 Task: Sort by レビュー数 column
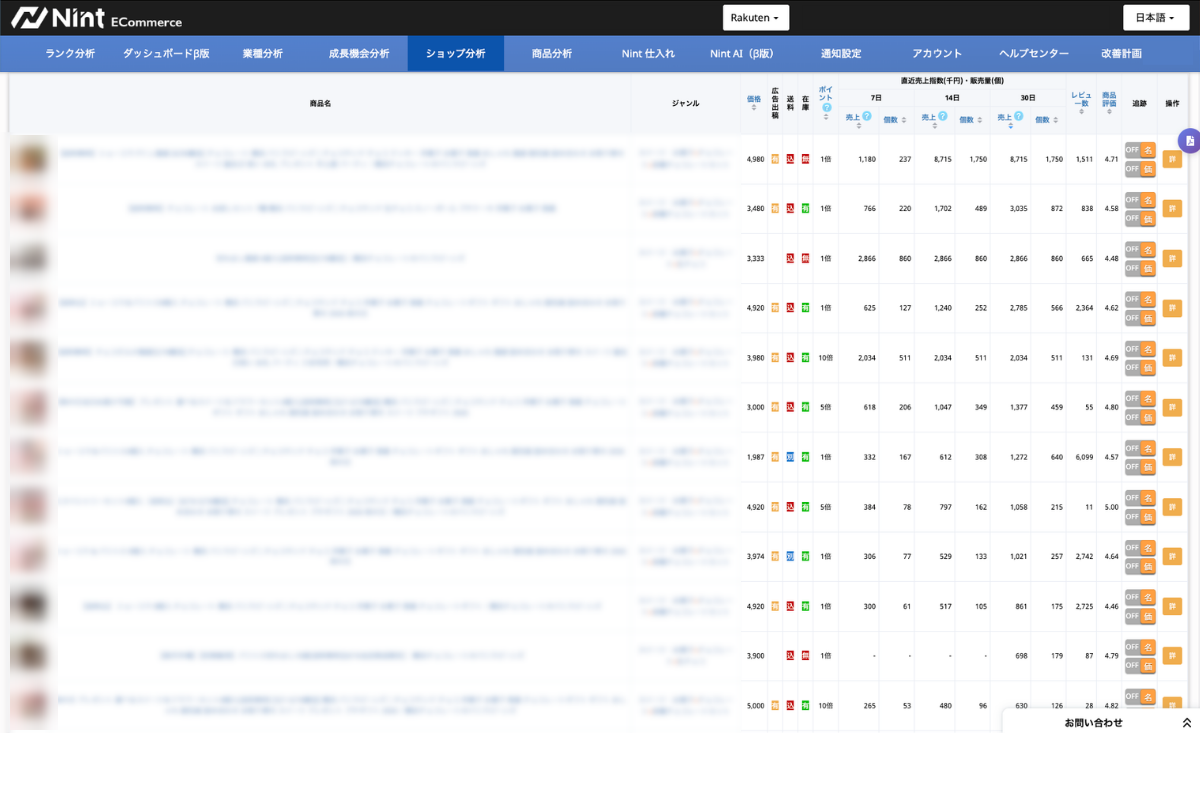coord(1081,102)
